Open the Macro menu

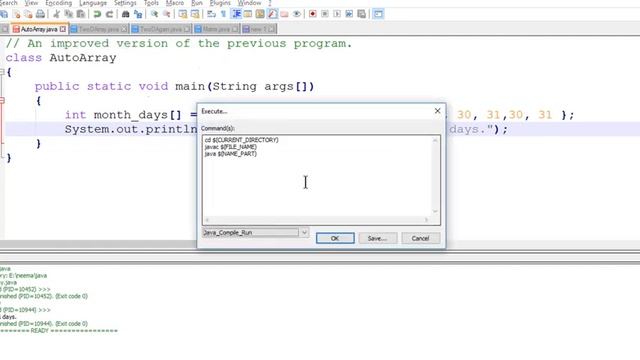[x=175, y=3]
